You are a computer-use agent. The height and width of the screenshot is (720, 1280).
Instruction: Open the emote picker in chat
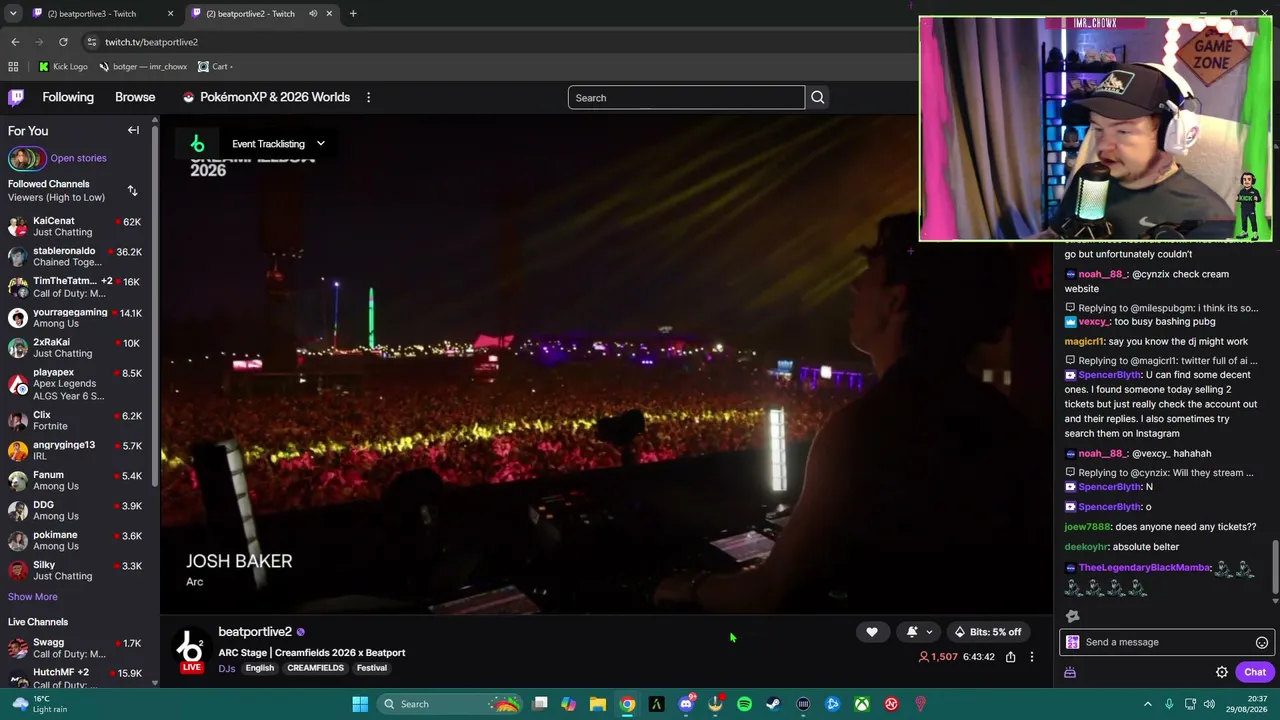click(x=1262, y=642)
